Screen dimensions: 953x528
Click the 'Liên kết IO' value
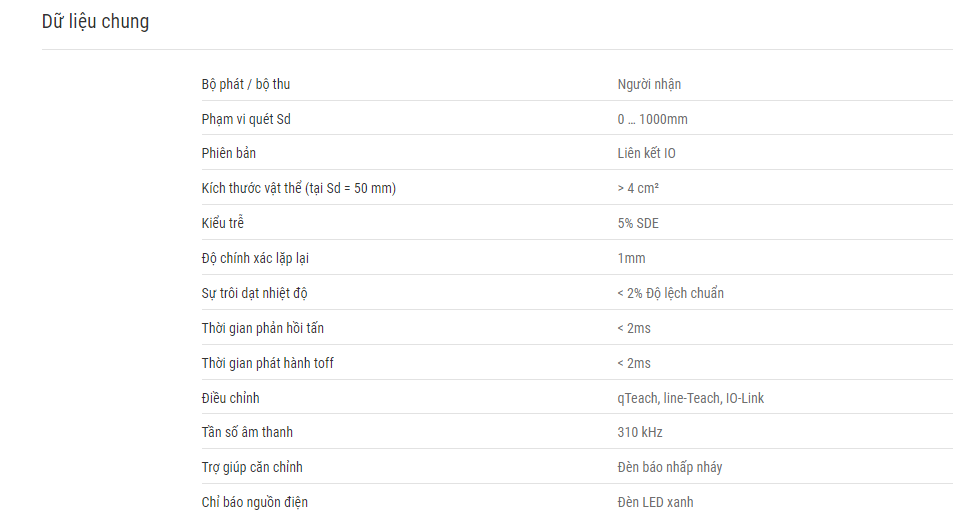(647, 153)
